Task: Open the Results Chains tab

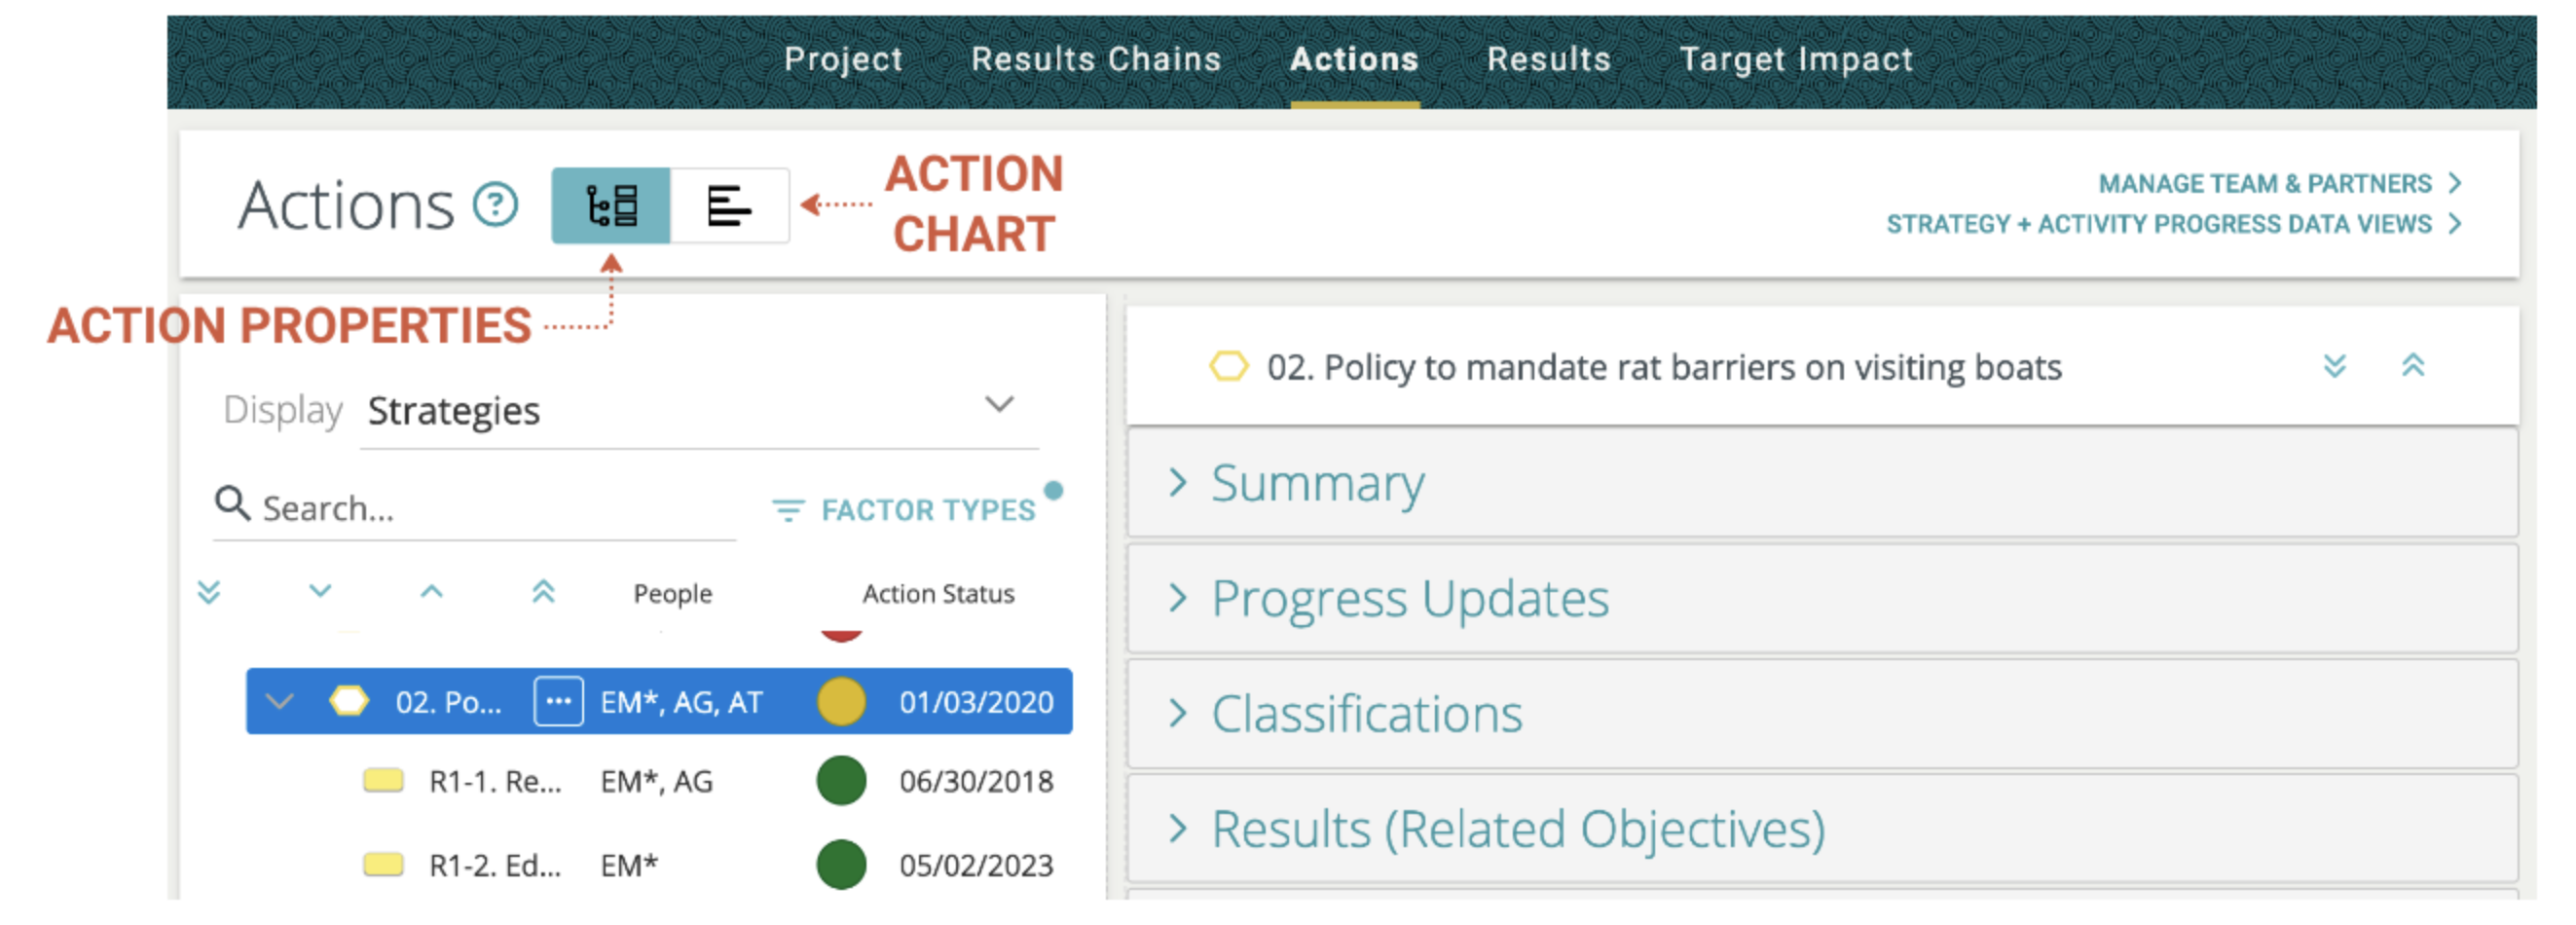Action: tap(1095, 59)
